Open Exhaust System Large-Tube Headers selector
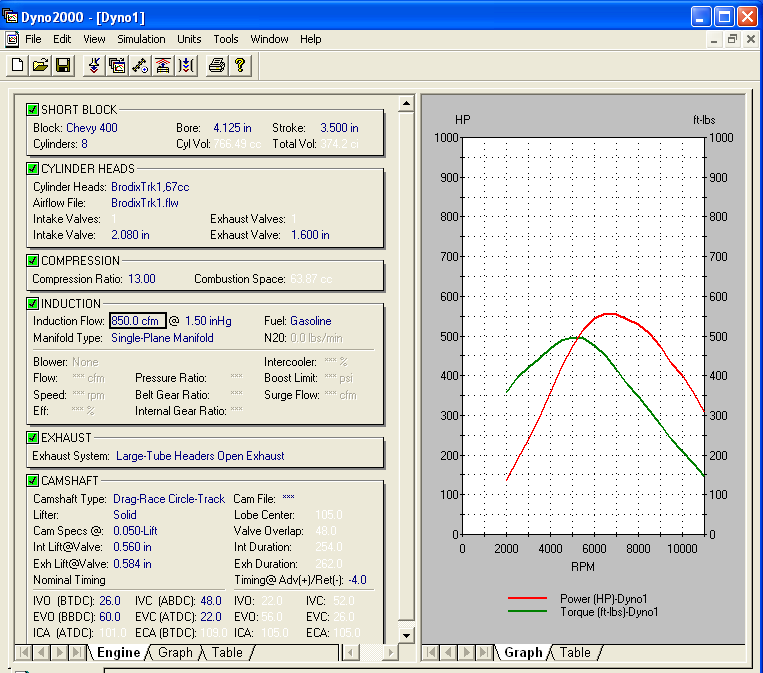 click(200, 456)
